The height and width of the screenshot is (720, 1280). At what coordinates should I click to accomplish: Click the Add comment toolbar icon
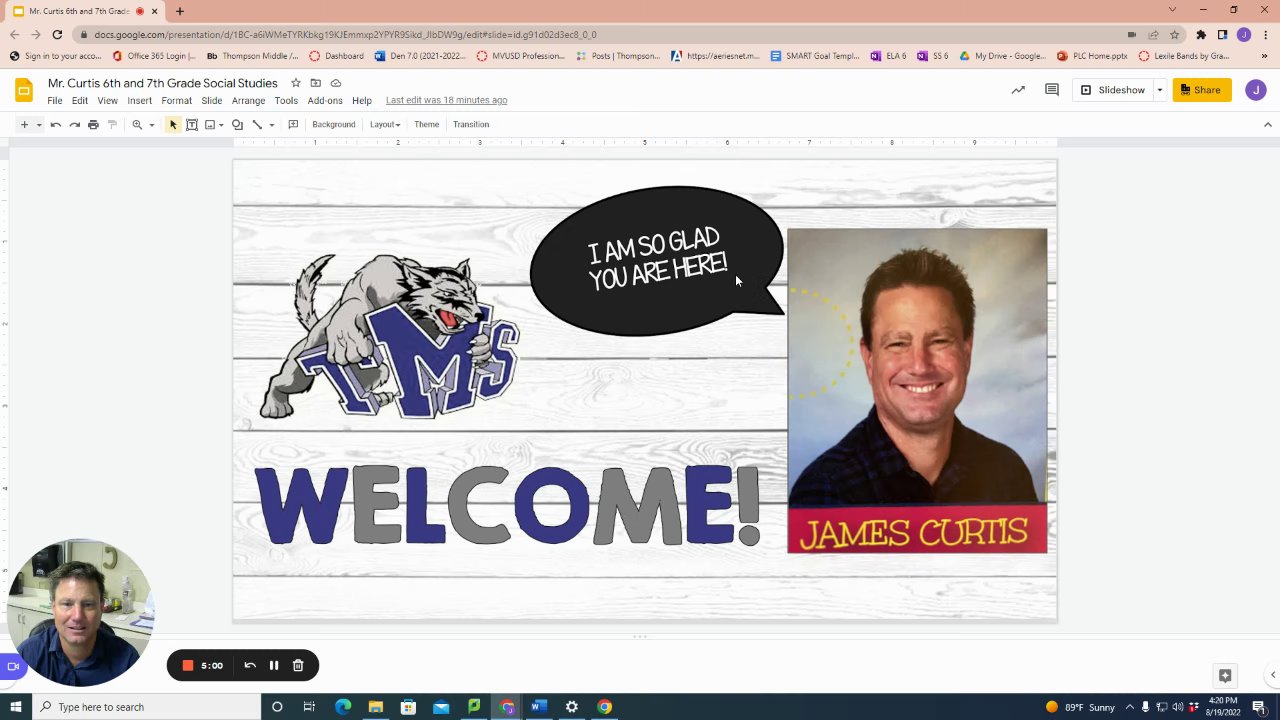click(x=293, y=125)
